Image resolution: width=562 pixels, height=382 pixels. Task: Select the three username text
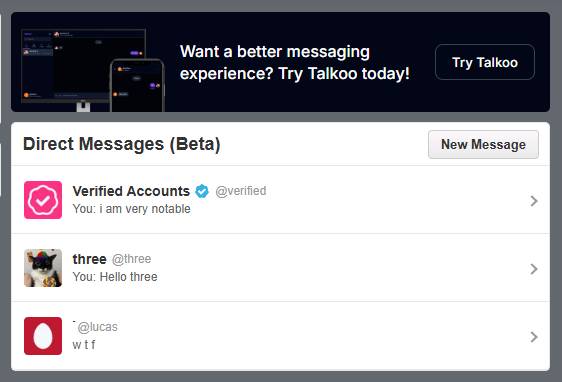click(x=90, y=259)
